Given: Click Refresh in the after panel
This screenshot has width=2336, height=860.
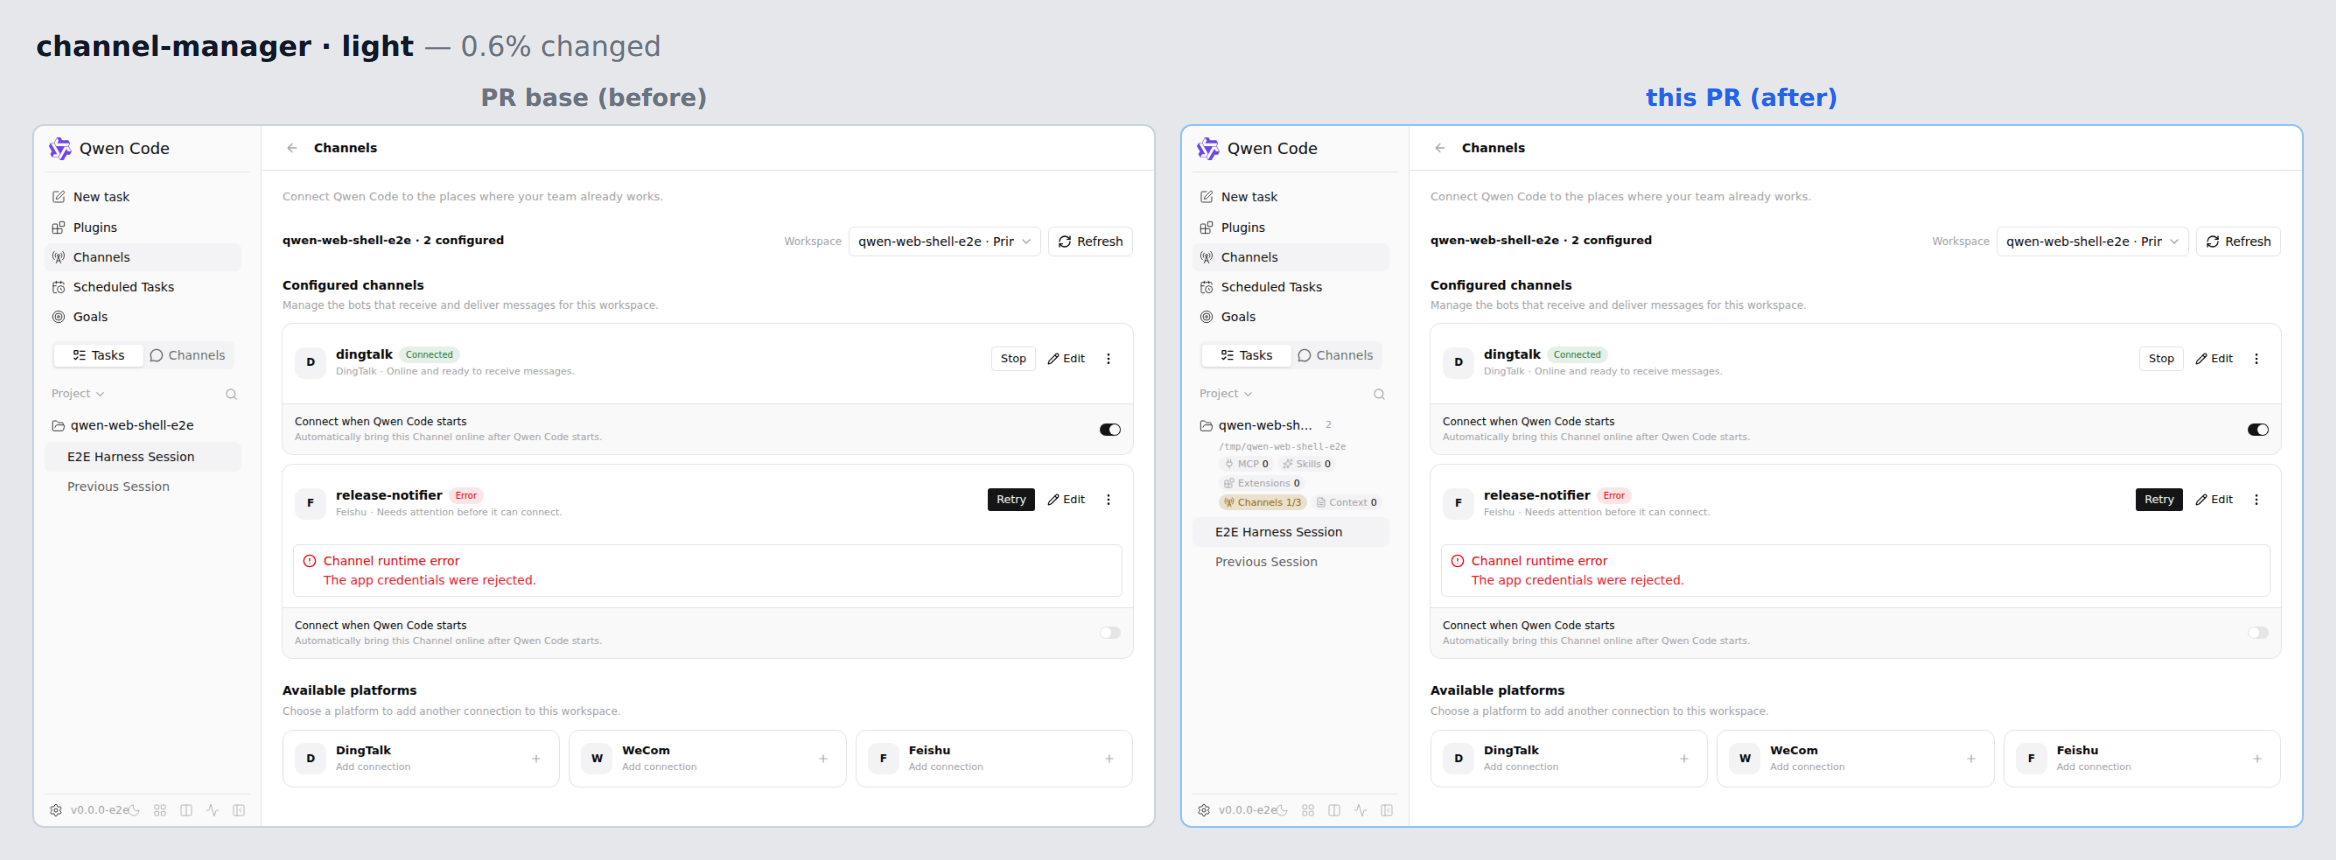Looking at the screenshot, I should [2238, 242].
